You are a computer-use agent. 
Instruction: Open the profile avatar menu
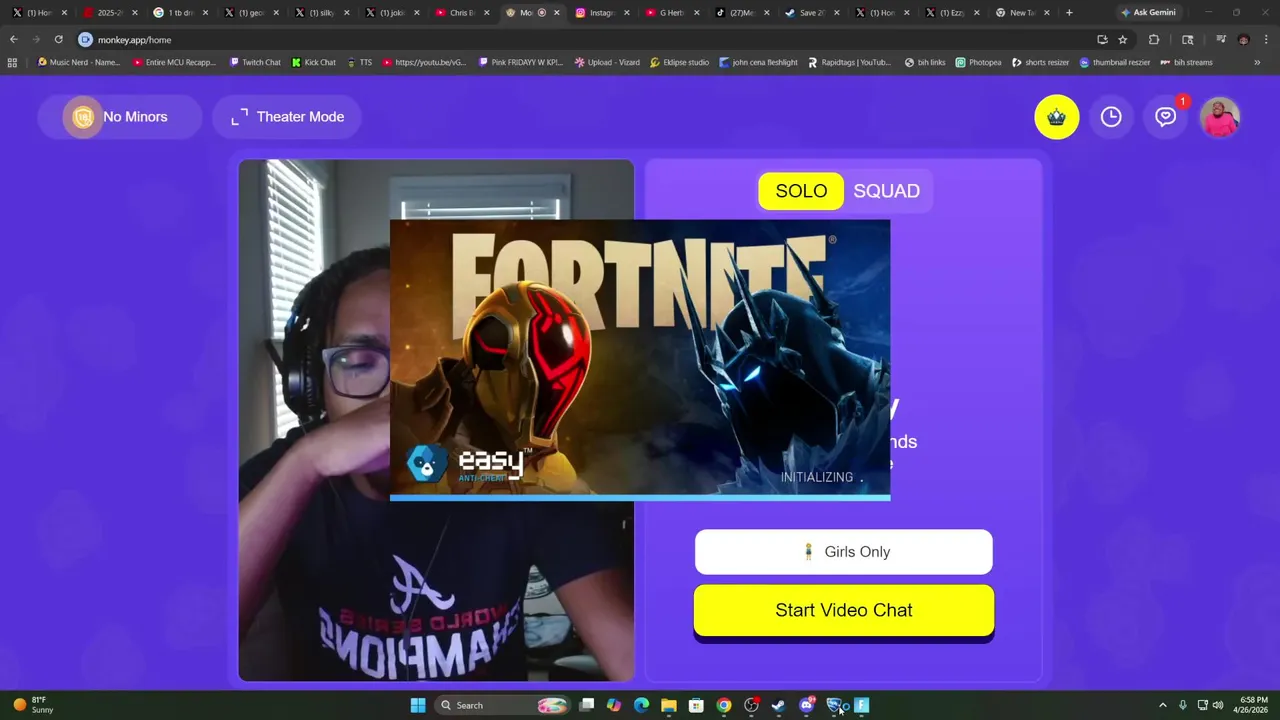(x=1220, y=117)
